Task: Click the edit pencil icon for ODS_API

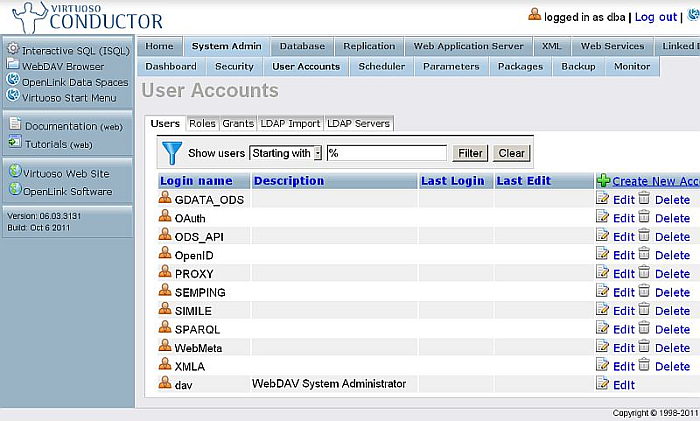Action: 602,235
